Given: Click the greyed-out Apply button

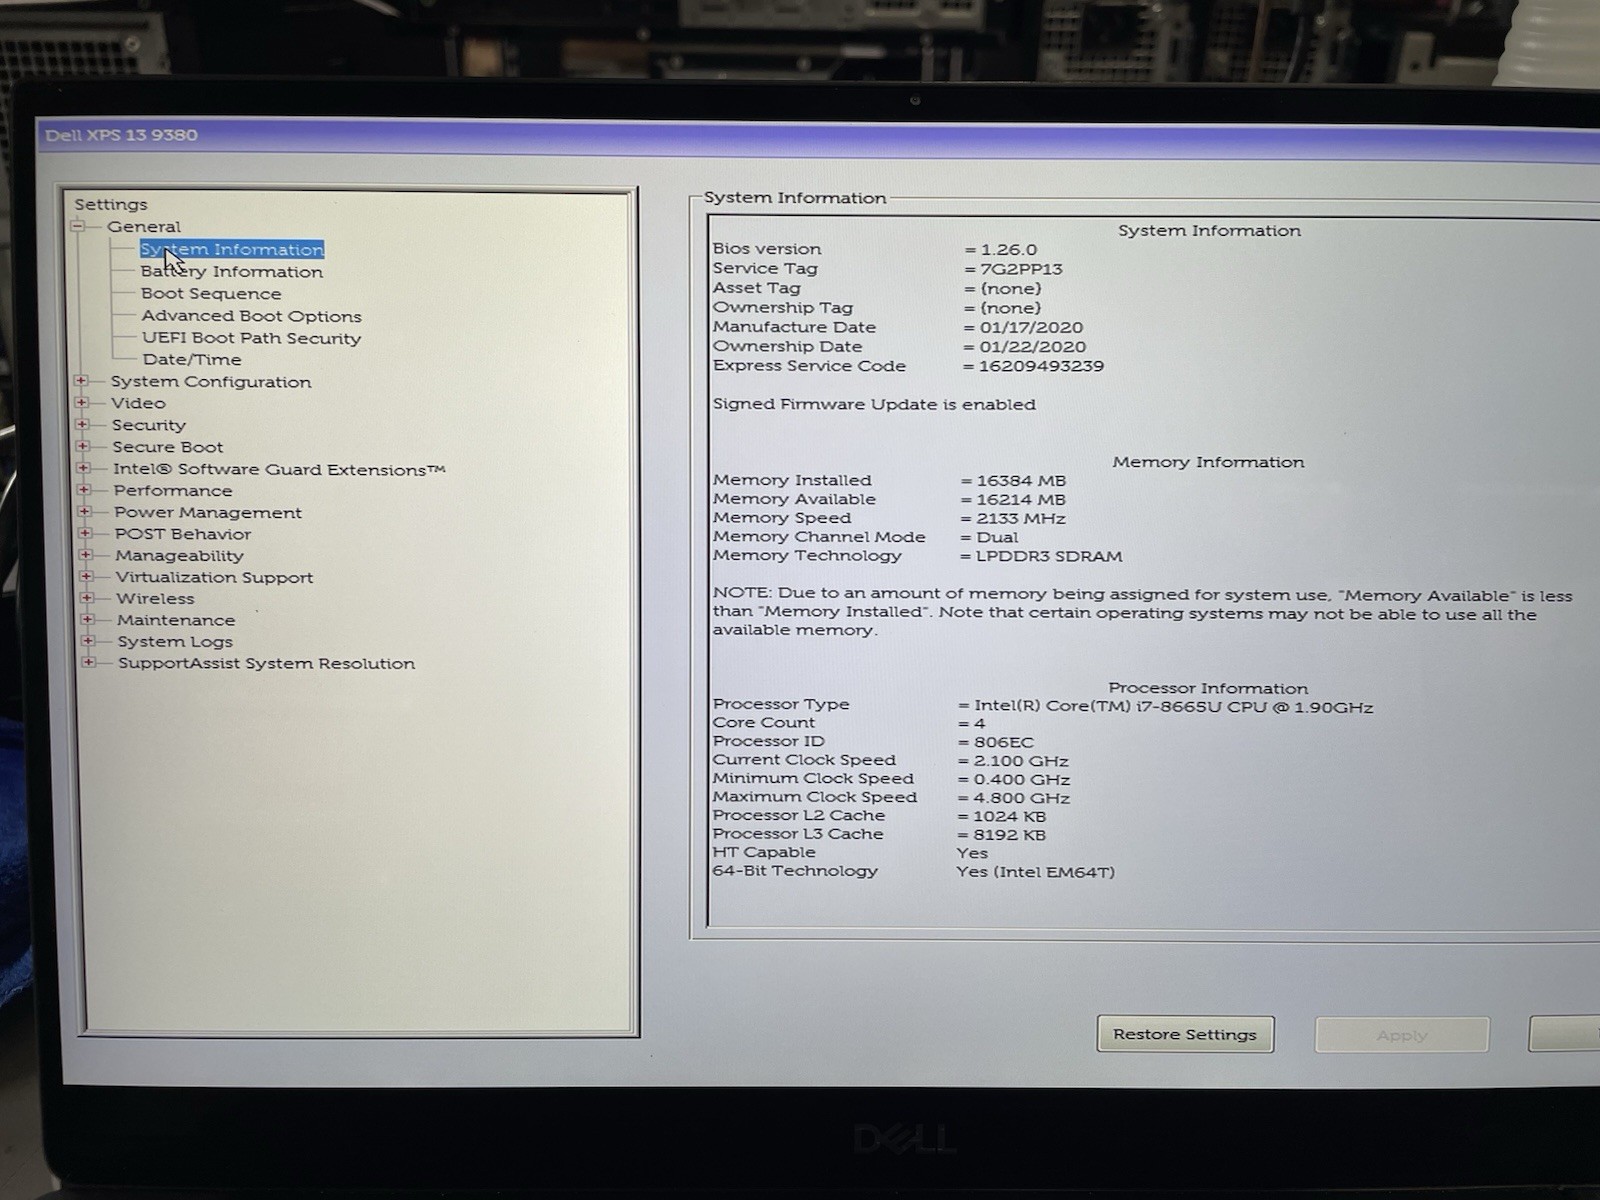Looking at the screenshot, I should tap(1402, 1035).
